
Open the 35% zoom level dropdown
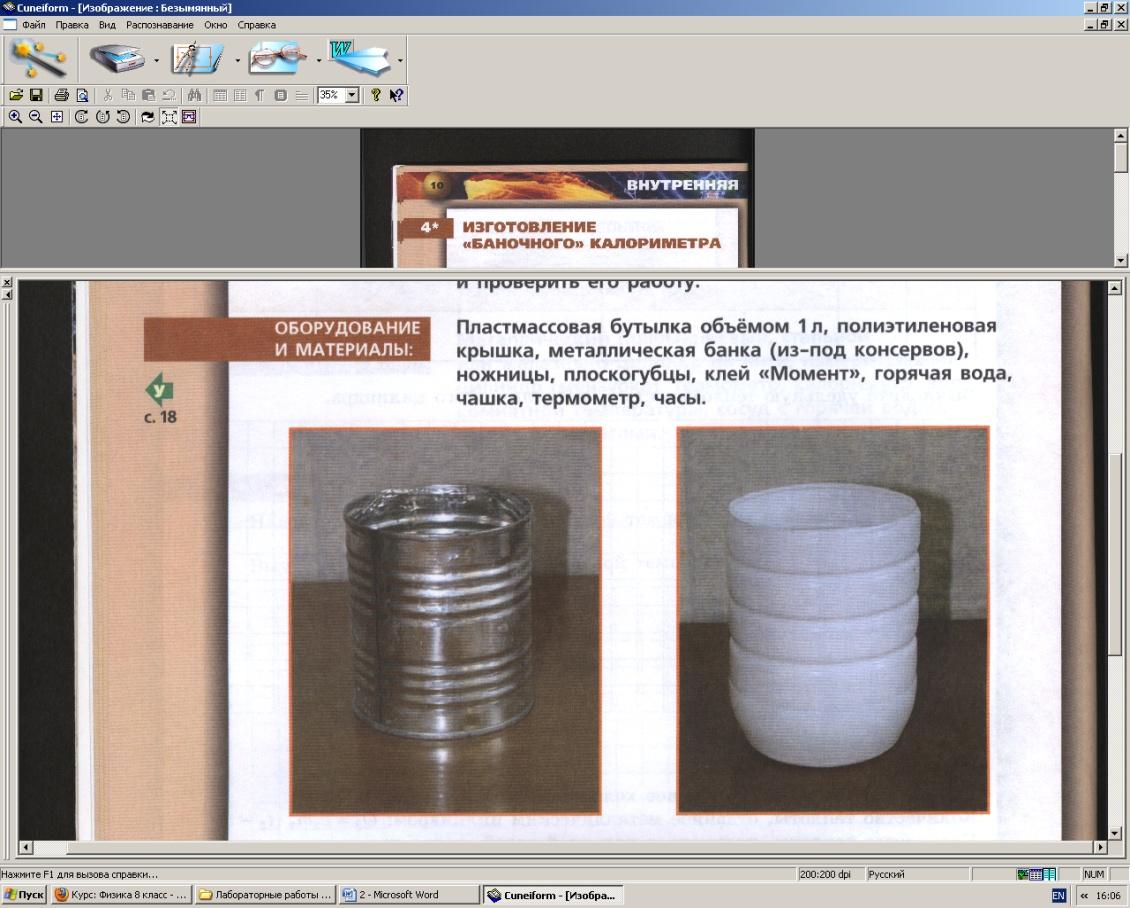click(352, 95)
